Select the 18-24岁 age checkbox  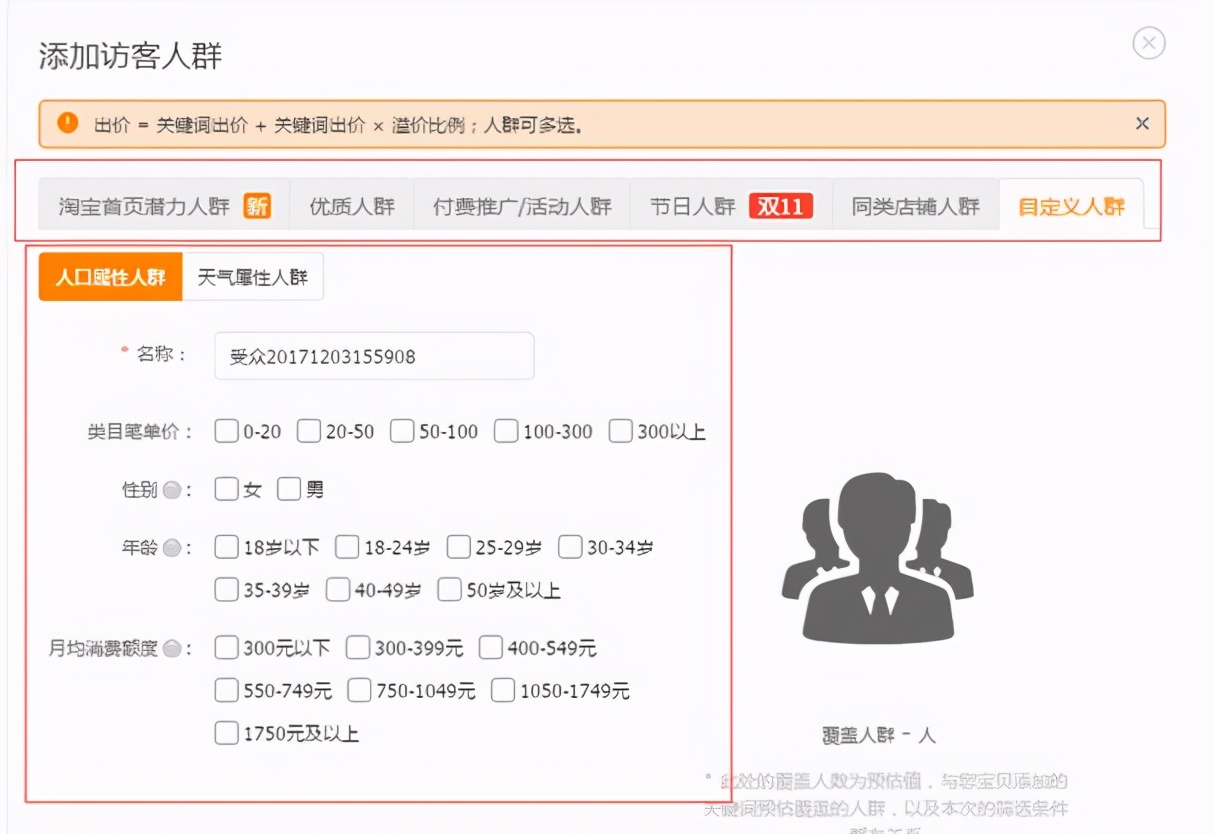coord(347,547)
